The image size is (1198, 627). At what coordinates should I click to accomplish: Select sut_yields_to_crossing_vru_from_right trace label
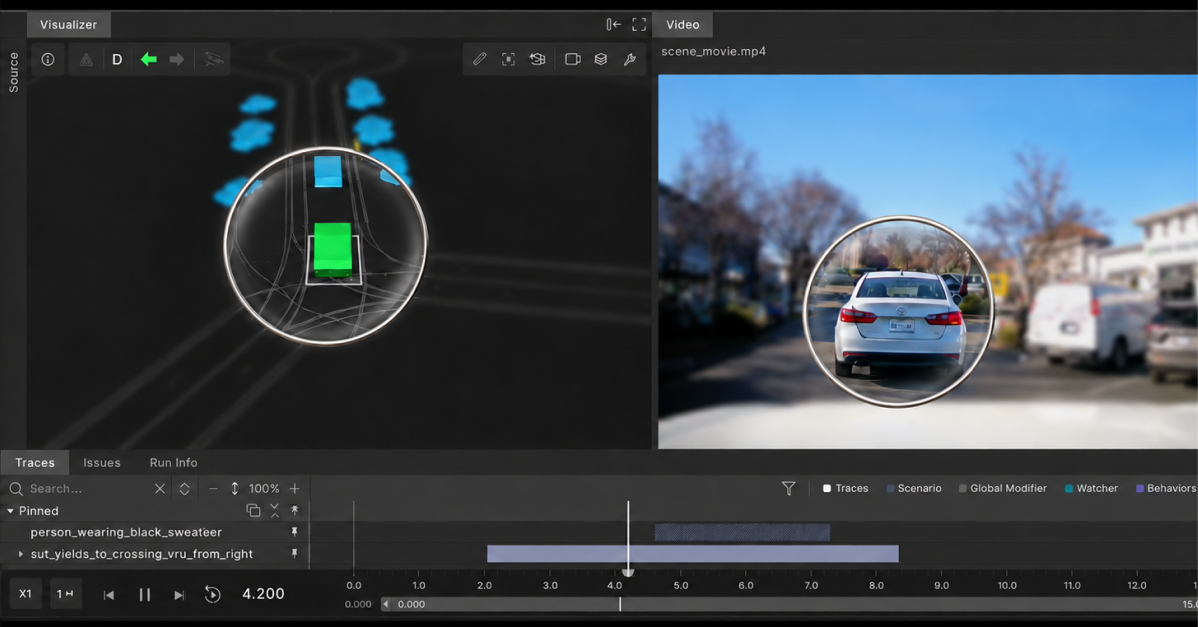click(141, 554)
